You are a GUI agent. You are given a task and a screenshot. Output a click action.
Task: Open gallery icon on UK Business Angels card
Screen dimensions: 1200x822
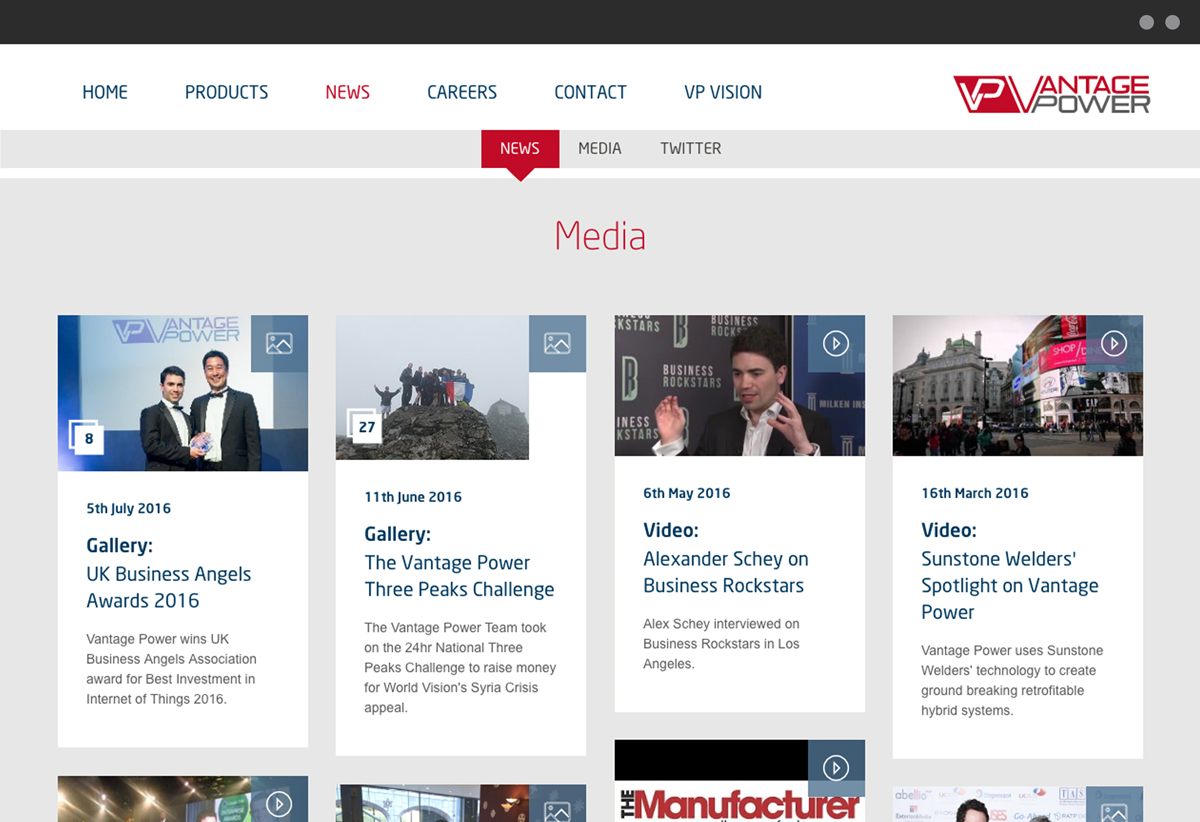coord(279,343)
